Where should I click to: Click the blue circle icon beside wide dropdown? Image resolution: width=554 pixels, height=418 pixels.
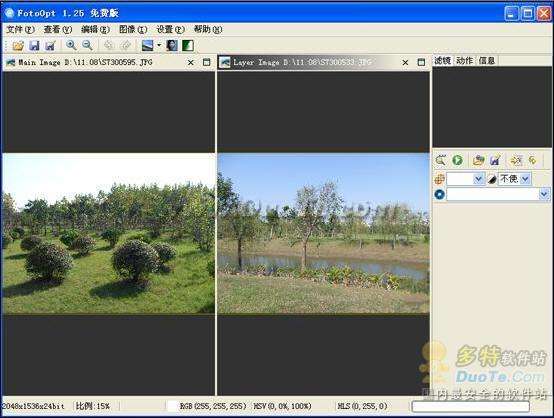(x=440, y=194)
